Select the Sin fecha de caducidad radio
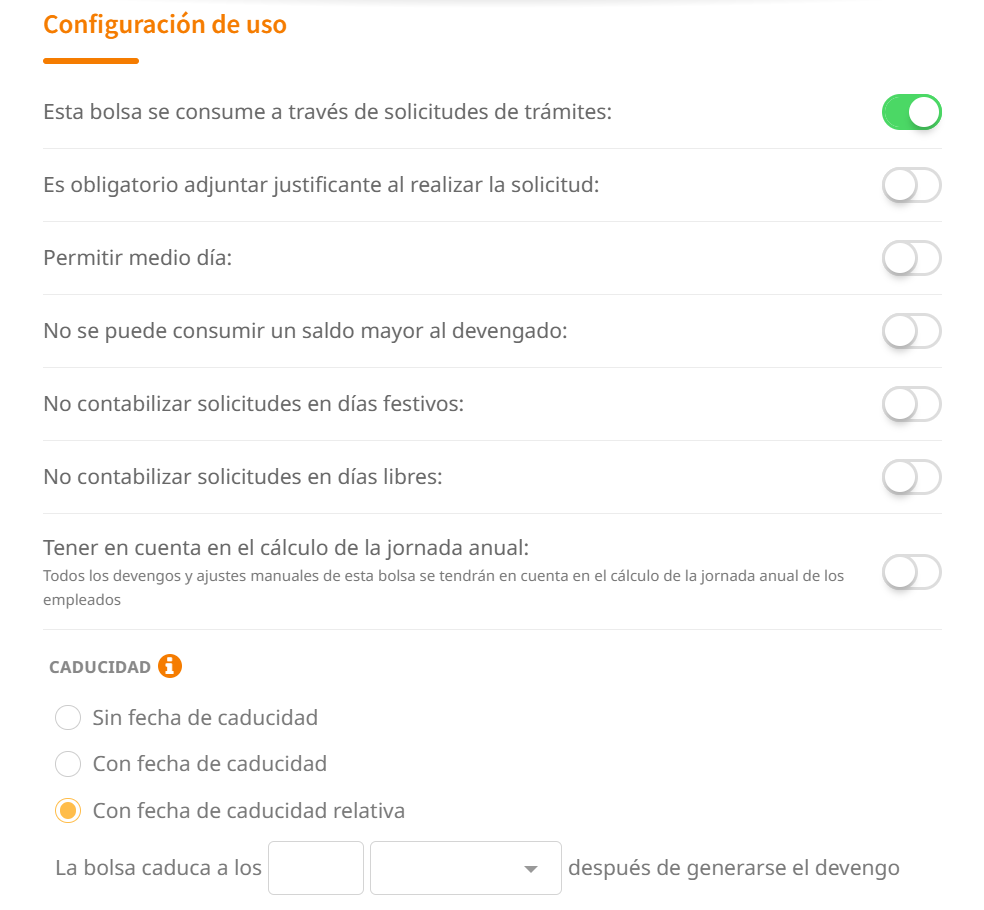The height and width of the screenshot is (910, 984). 68,718
